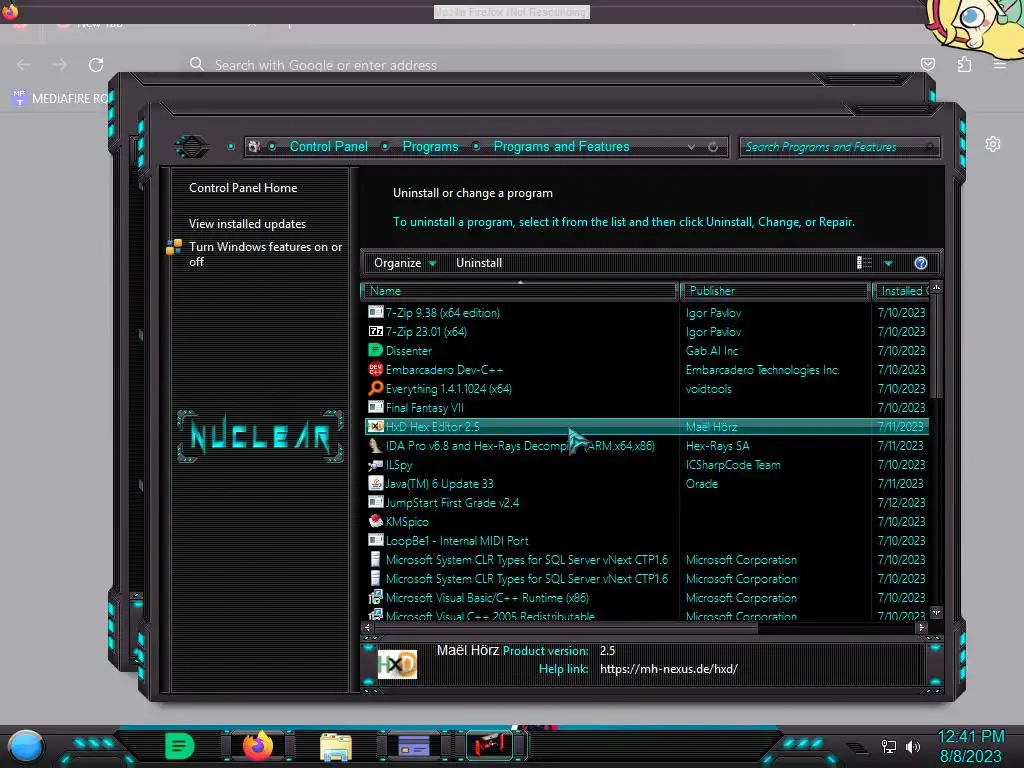Open File Explorer from the taskbar
1024x768 pixels.
pos(336,747)
